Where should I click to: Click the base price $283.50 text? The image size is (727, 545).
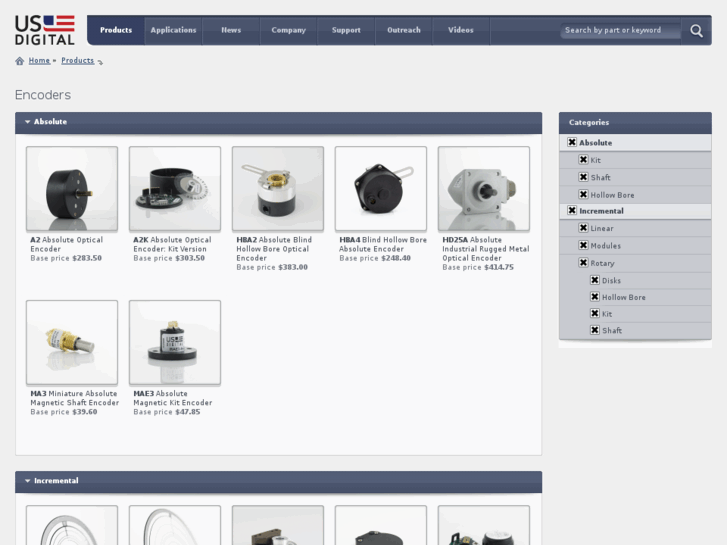pos(66,258)
